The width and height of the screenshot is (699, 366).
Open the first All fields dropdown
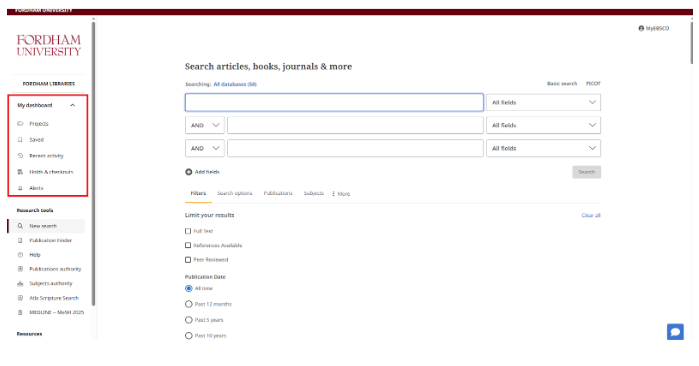(543, 103)
